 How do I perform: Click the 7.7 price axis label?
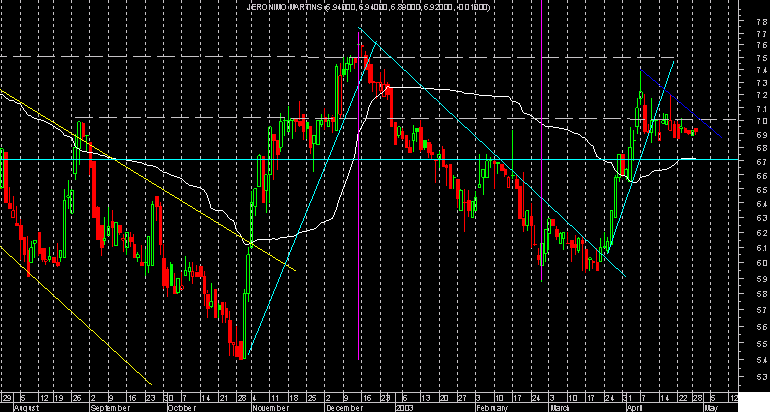click(762, 34)
